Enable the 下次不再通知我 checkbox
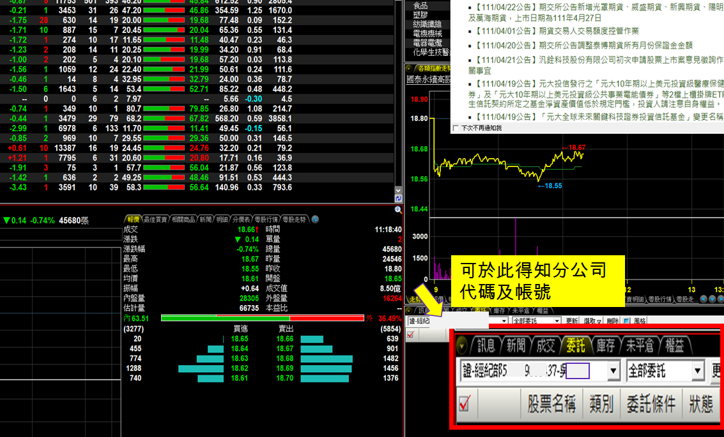Image resolution: width=724 pixels, height=437 pixels. [x=453, y=128]
